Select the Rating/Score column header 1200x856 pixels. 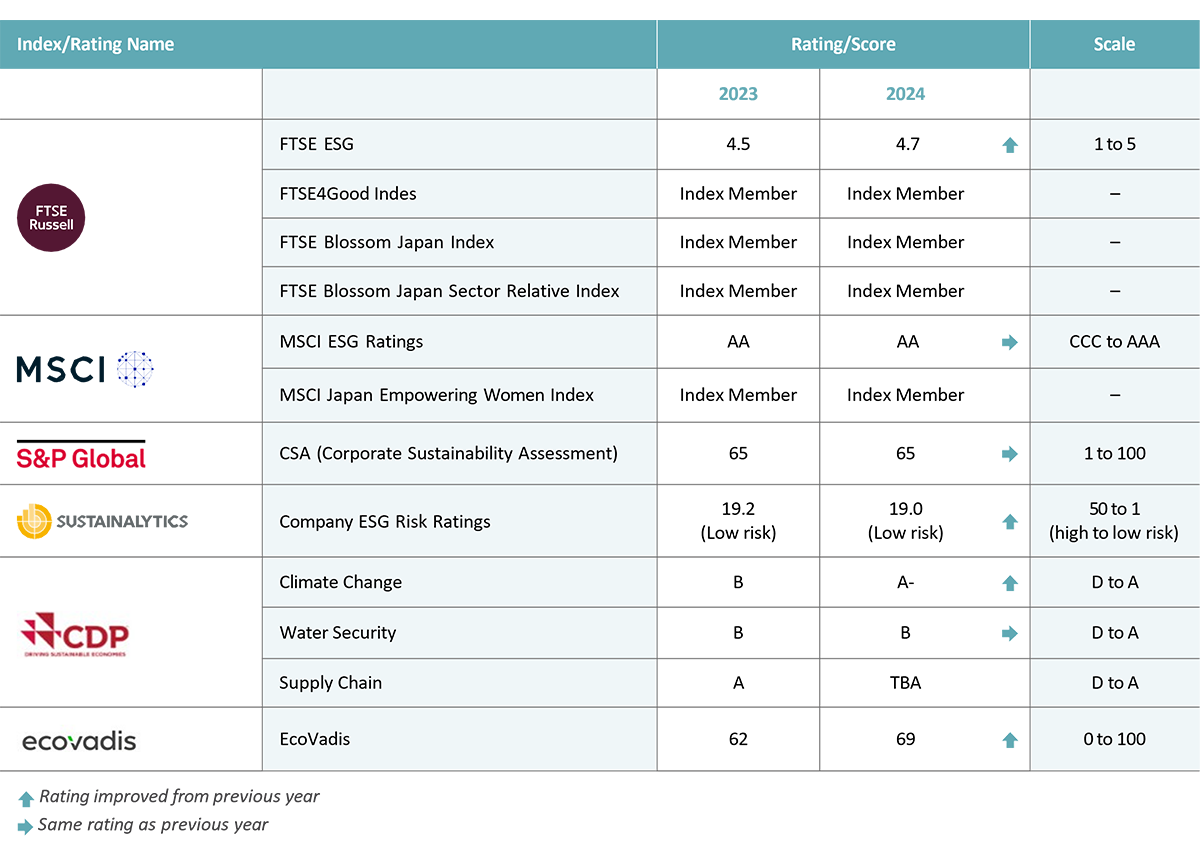(x=843, y=44)
